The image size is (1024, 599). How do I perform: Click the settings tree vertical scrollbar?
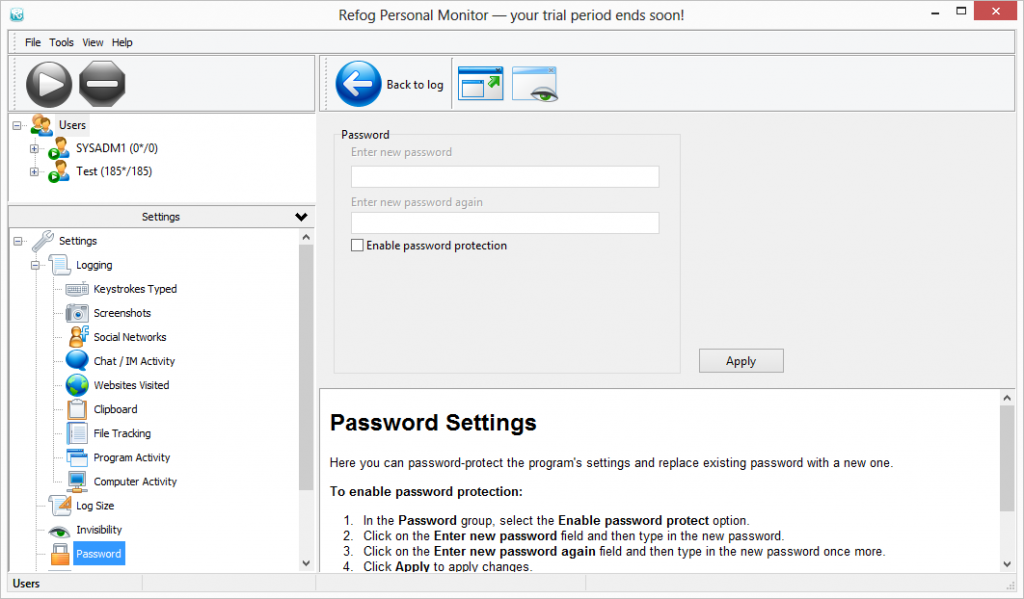point(307,400)
